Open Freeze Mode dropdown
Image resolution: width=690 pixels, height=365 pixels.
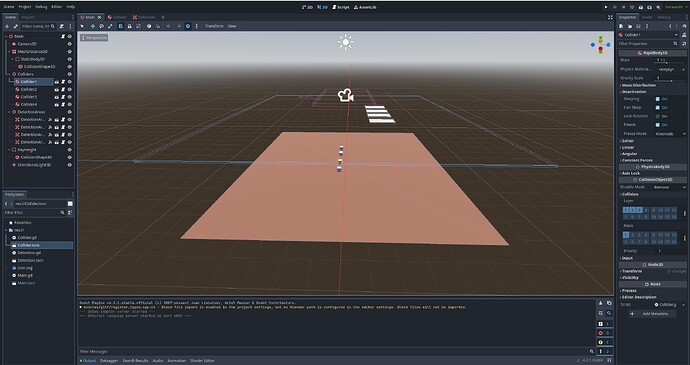pyautogui.click(x=671, y=133)
